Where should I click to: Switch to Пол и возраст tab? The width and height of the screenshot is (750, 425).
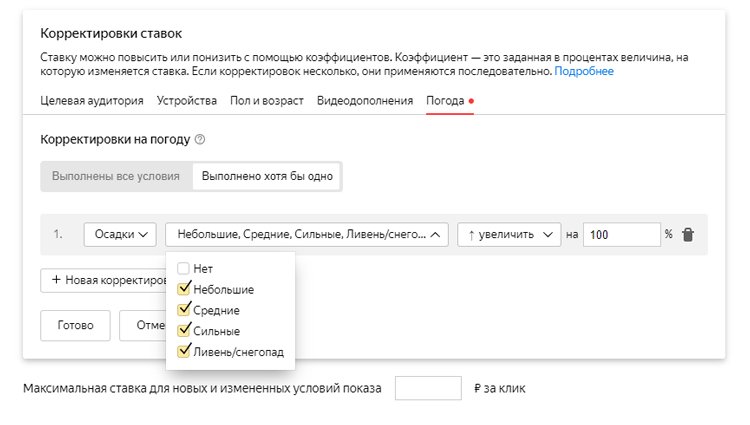(x=266, y=101)
